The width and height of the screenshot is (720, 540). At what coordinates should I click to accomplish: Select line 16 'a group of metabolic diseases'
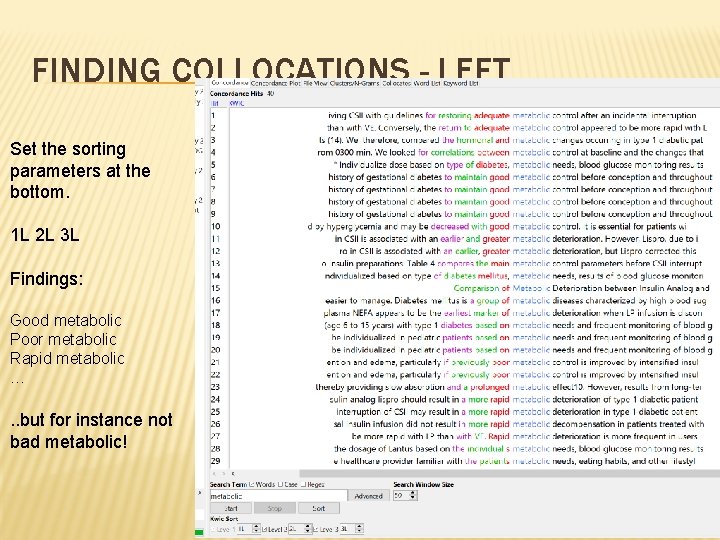[515, 300]
